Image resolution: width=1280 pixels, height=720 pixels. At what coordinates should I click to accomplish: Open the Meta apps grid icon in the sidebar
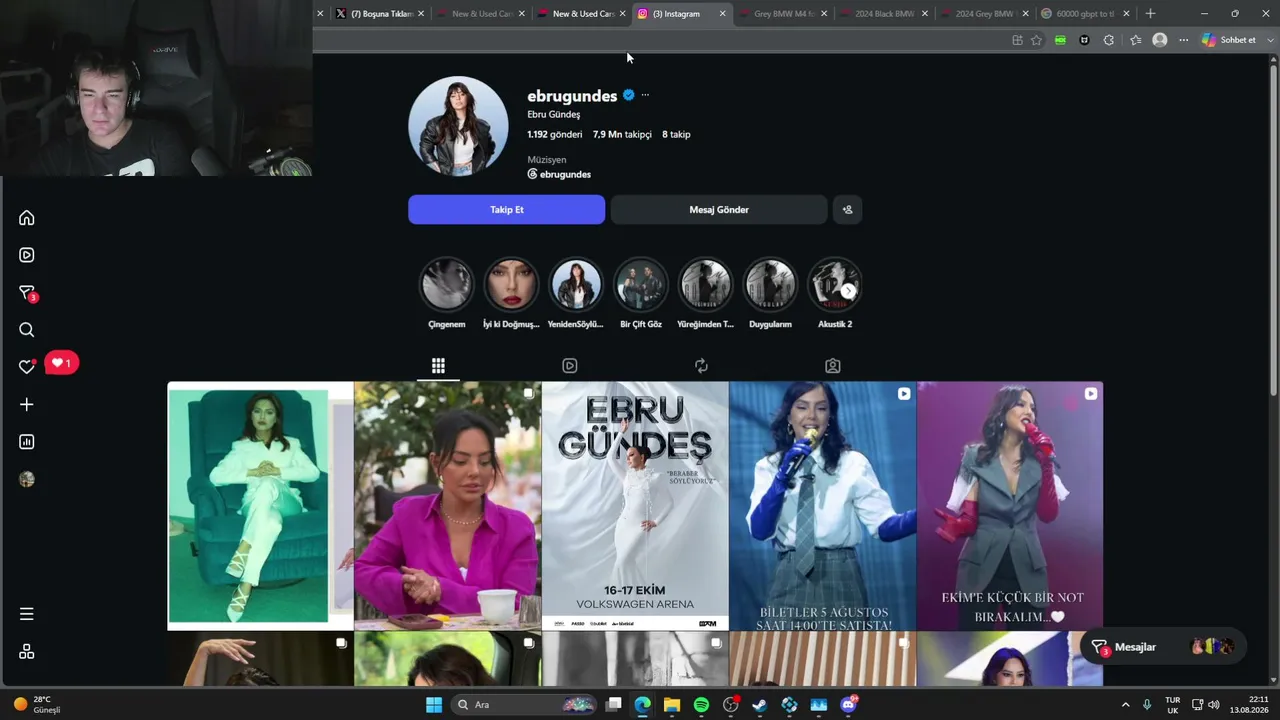[x=27, y=651]
